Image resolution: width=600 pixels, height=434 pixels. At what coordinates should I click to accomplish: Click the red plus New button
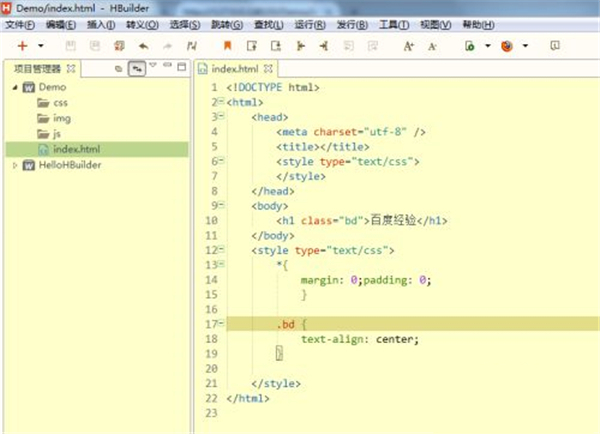click(x=22, y=45)
